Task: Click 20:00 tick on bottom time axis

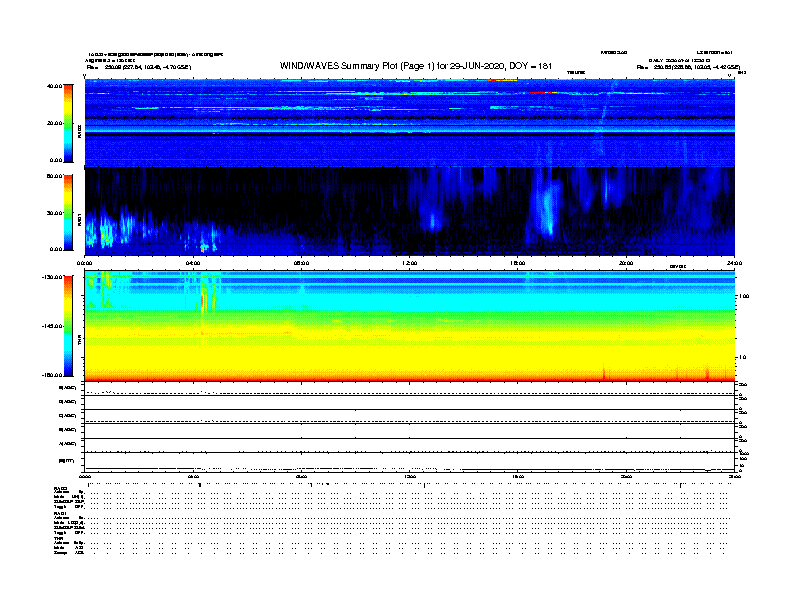Action: pos(626,476)
